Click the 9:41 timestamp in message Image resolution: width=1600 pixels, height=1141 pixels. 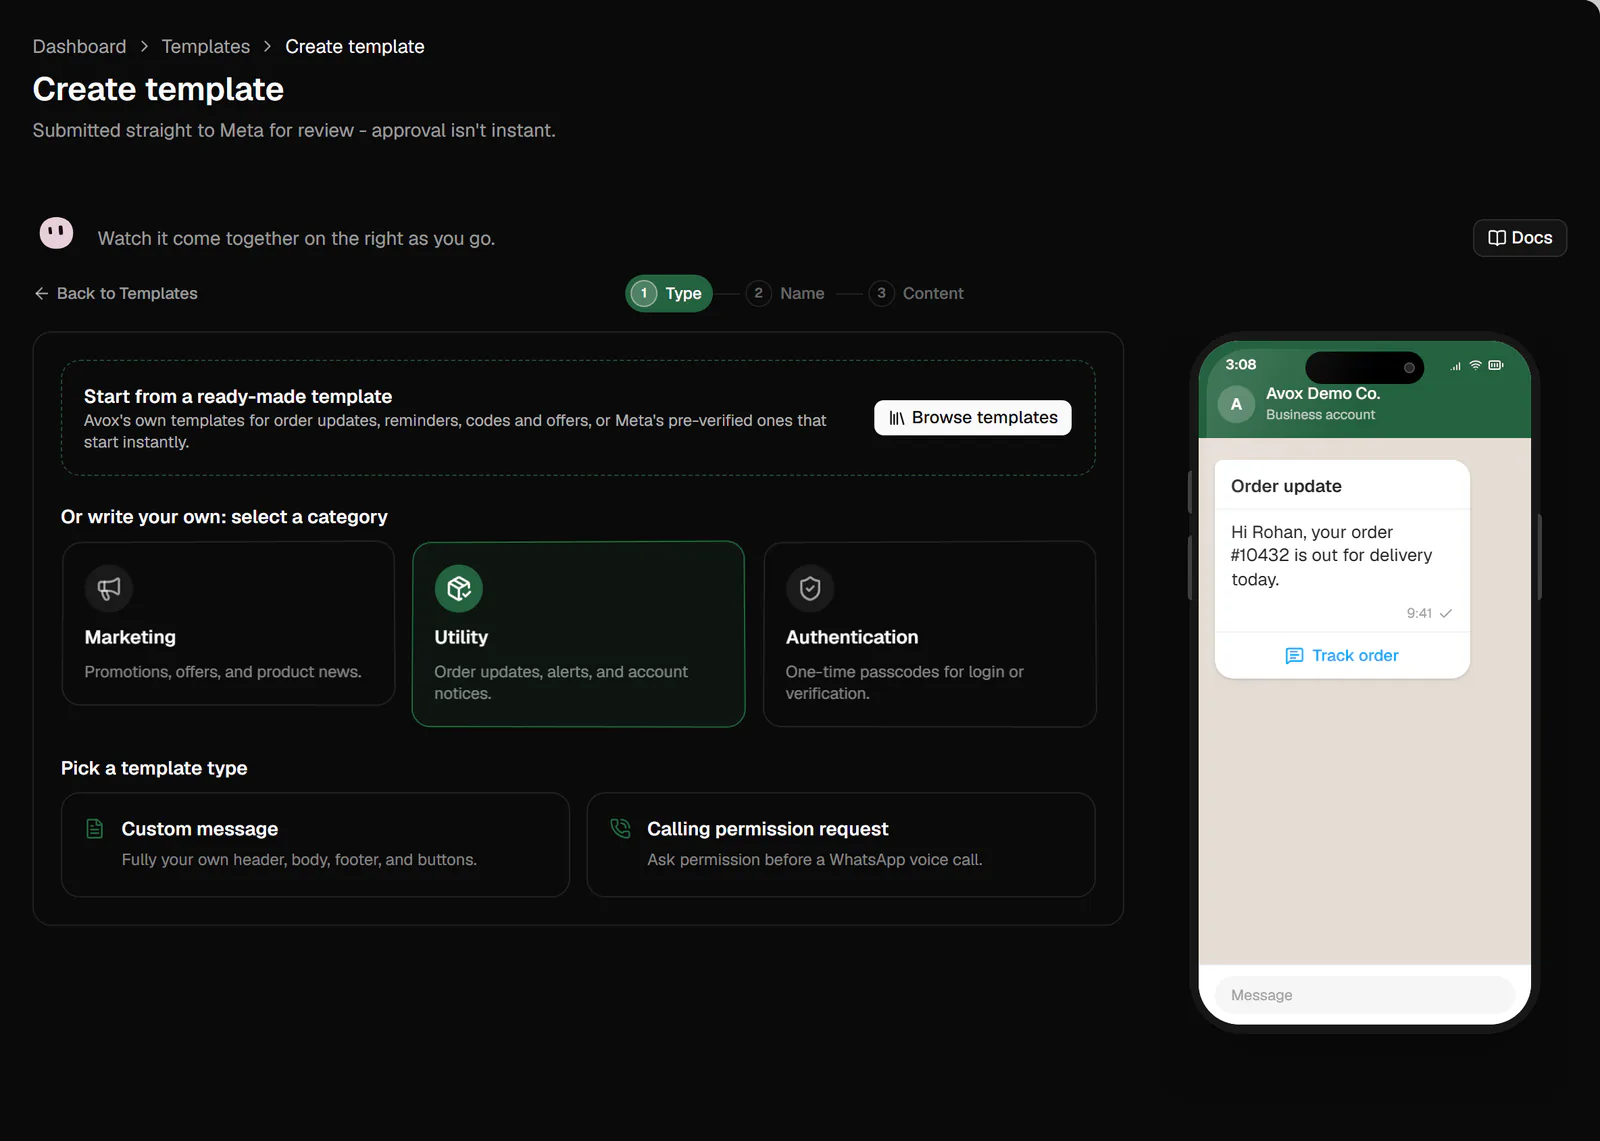click(1419, 613)
